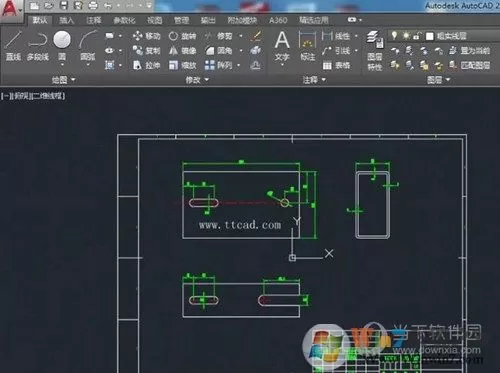The height and width of the screenshot is (373, 500).
Task: Click Match Layer (匹配图层) icon
Action: (471, 65)
